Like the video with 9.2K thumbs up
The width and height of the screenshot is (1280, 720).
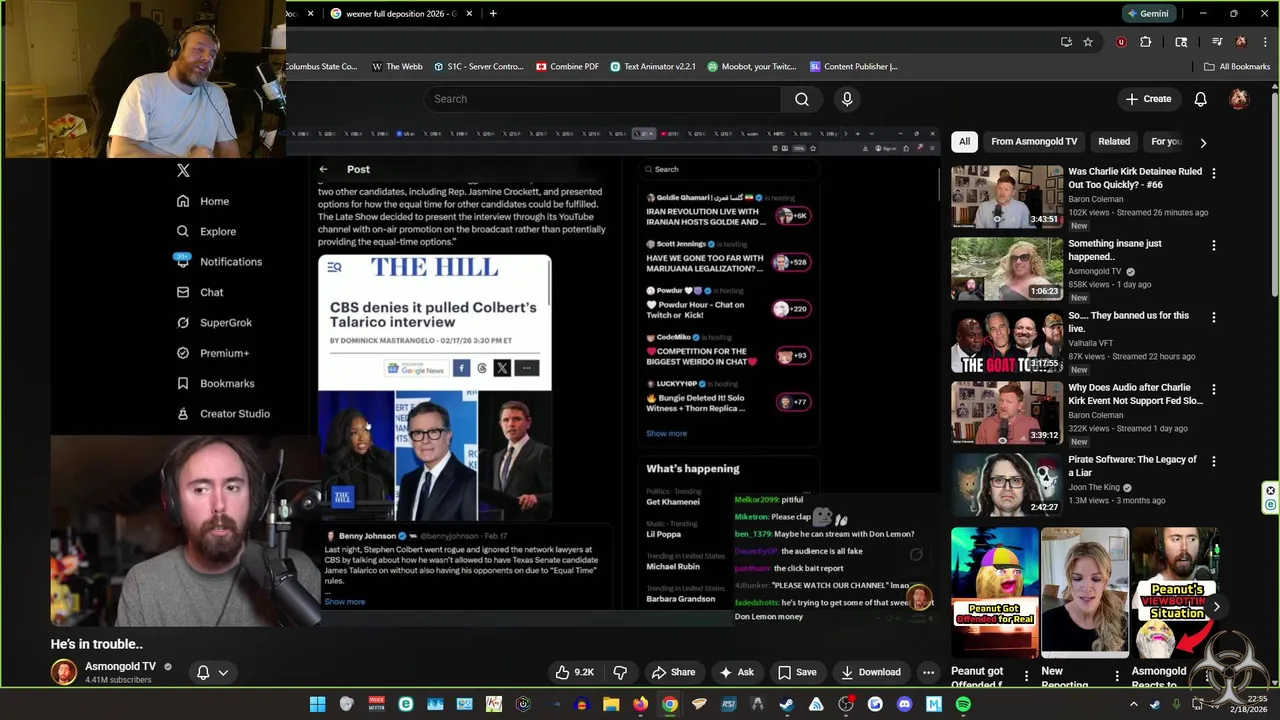coord(574,672)
